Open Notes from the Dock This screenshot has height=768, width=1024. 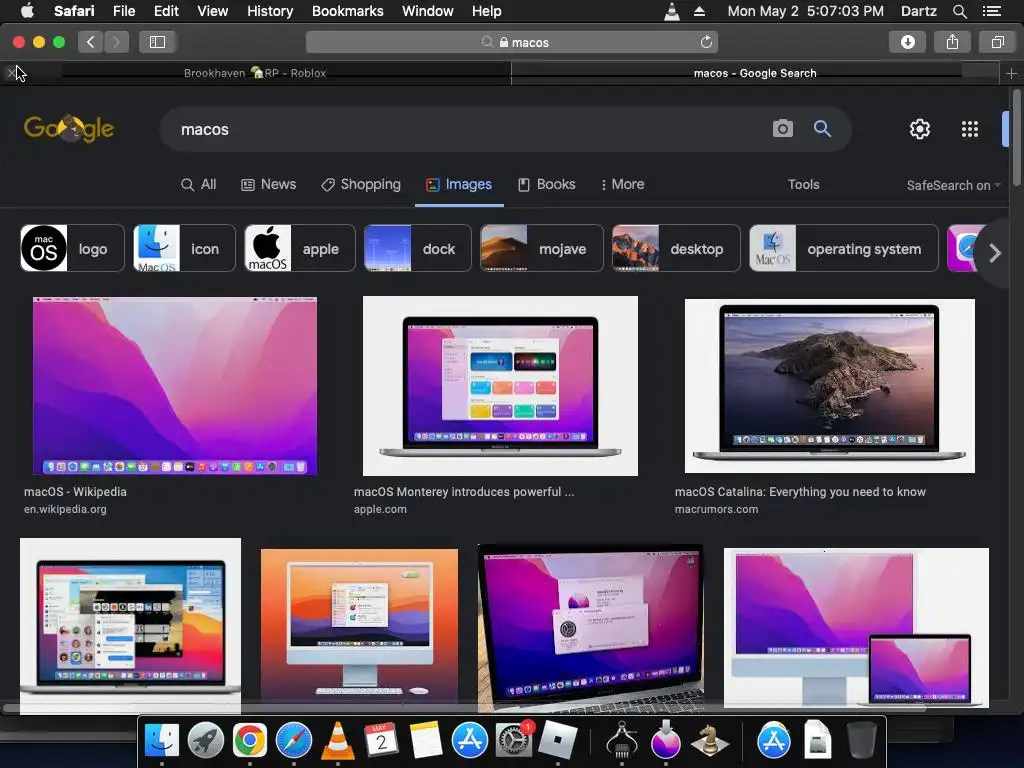(426, 741)
